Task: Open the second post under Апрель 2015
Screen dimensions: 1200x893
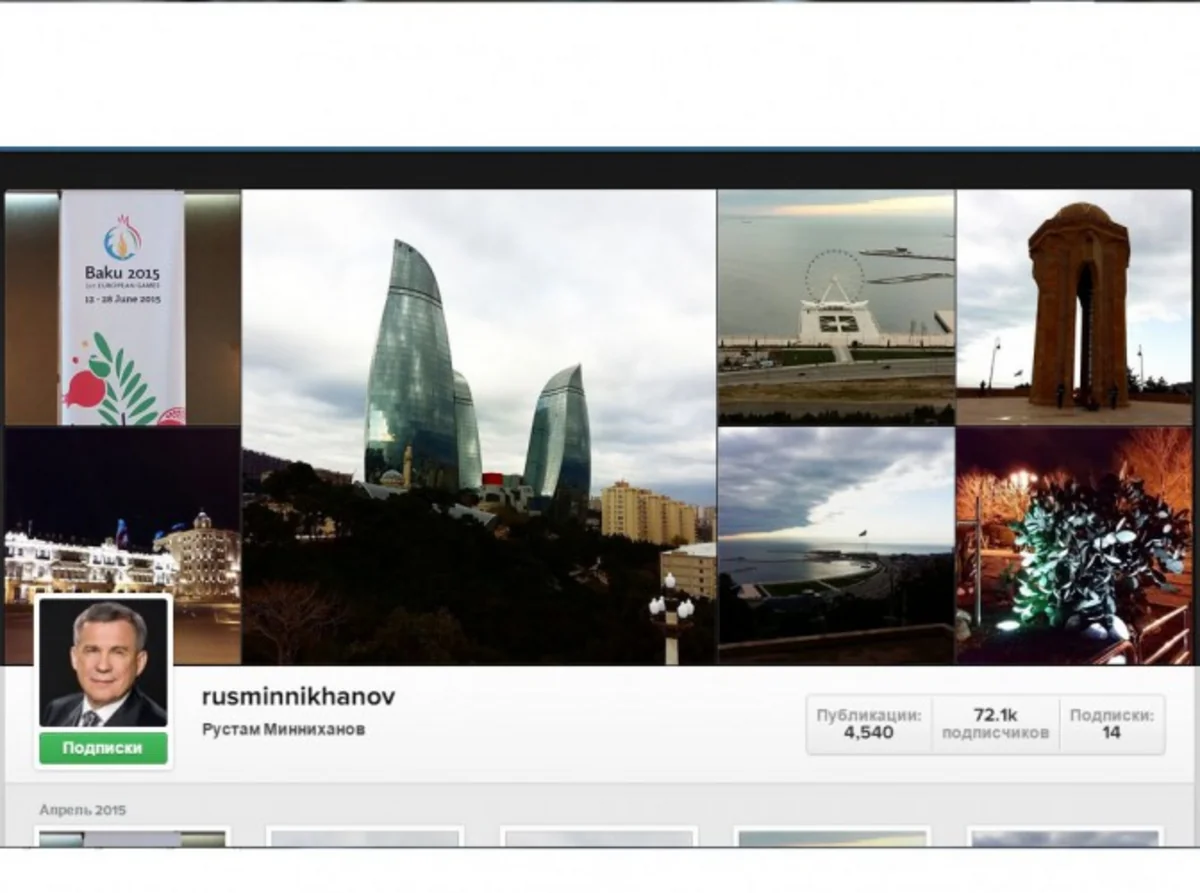Action: click(365, 838)
